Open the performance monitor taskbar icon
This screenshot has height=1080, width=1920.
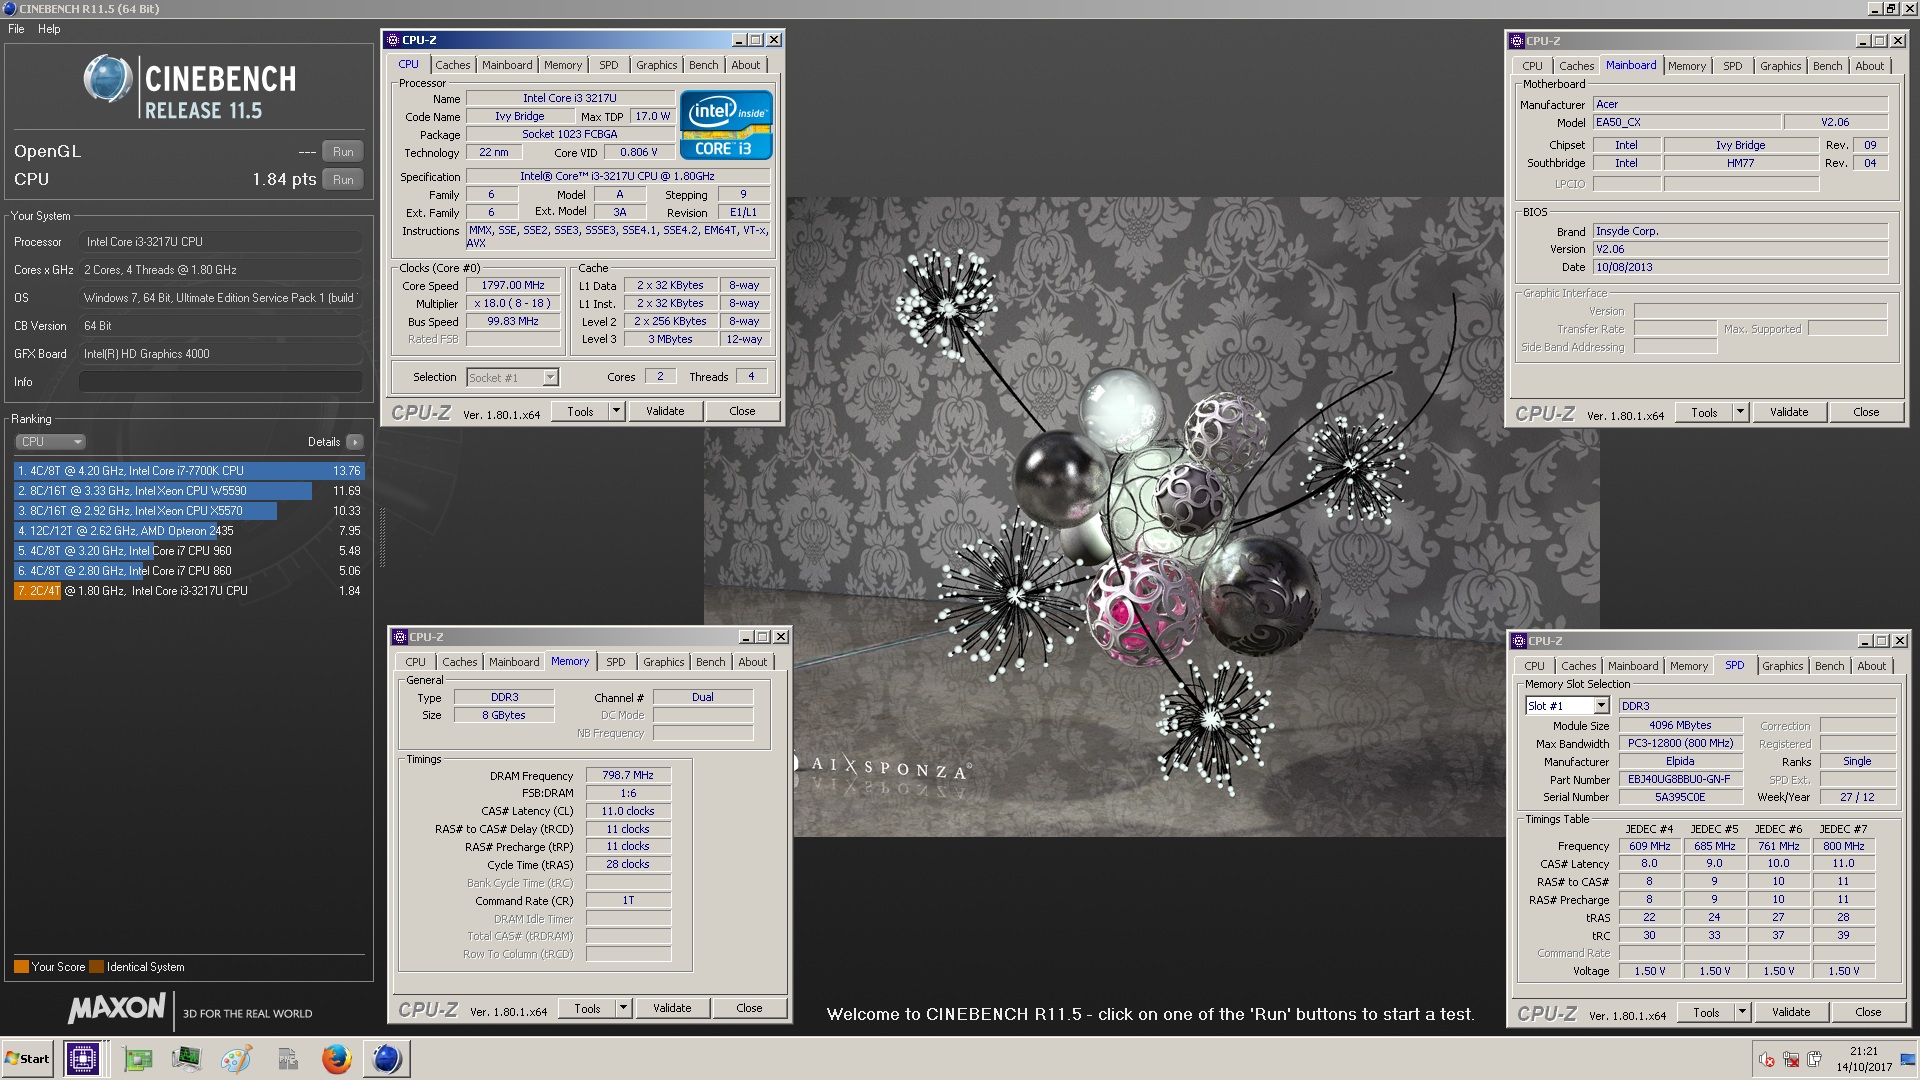(x=187, y=1059)
